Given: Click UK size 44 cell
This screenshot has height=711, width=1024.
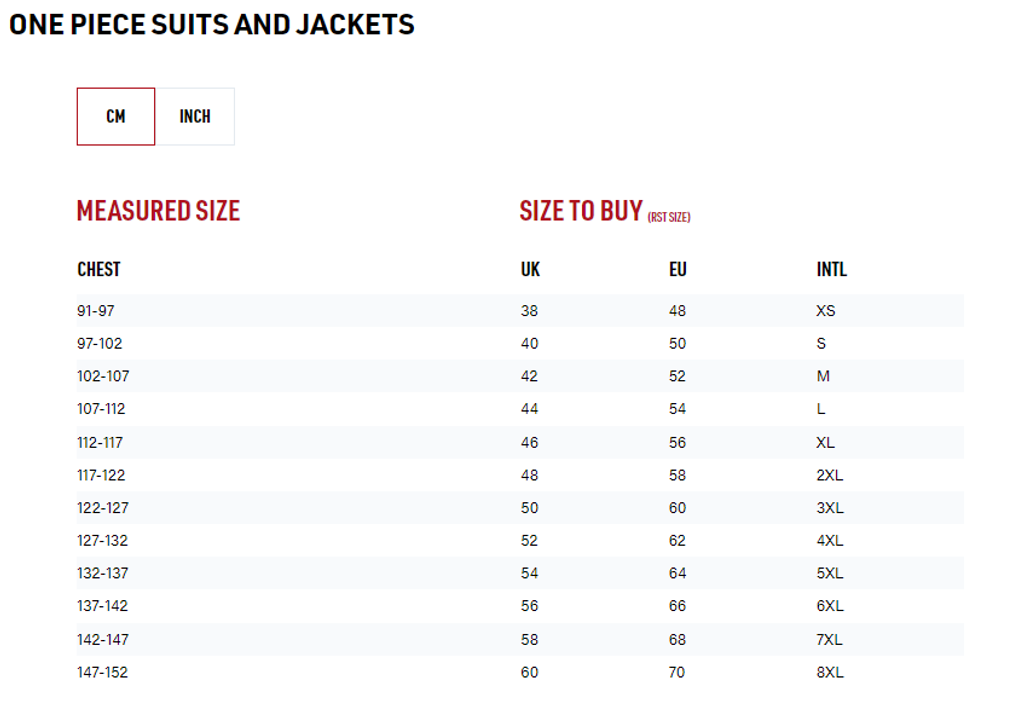Looking at the screenshot, I should click(x=529, y=409).
